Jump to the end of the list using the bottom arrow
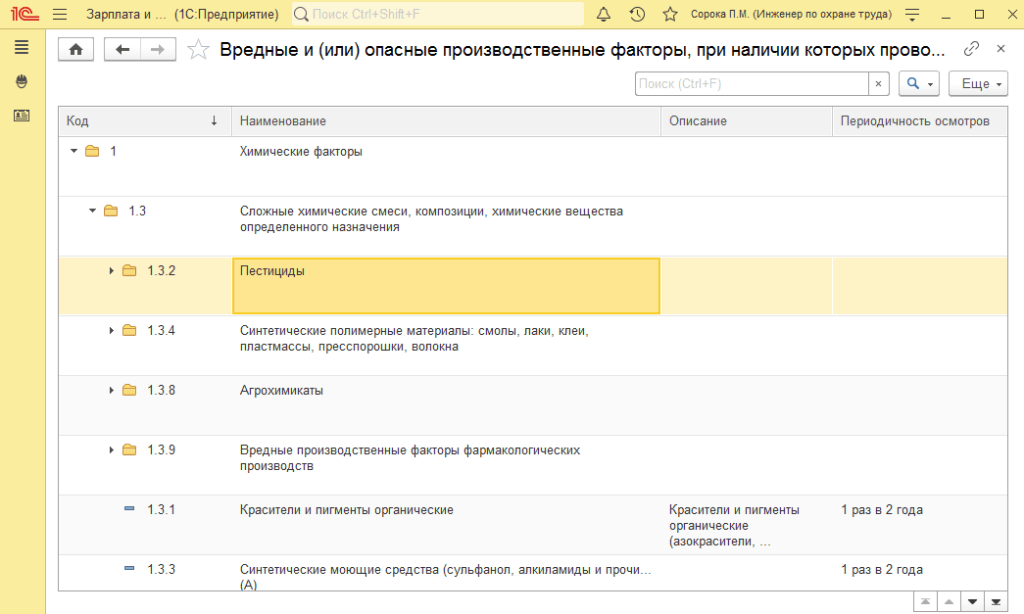The width and height of the screenshot is (1024, 614). click(x=994, y=601)
